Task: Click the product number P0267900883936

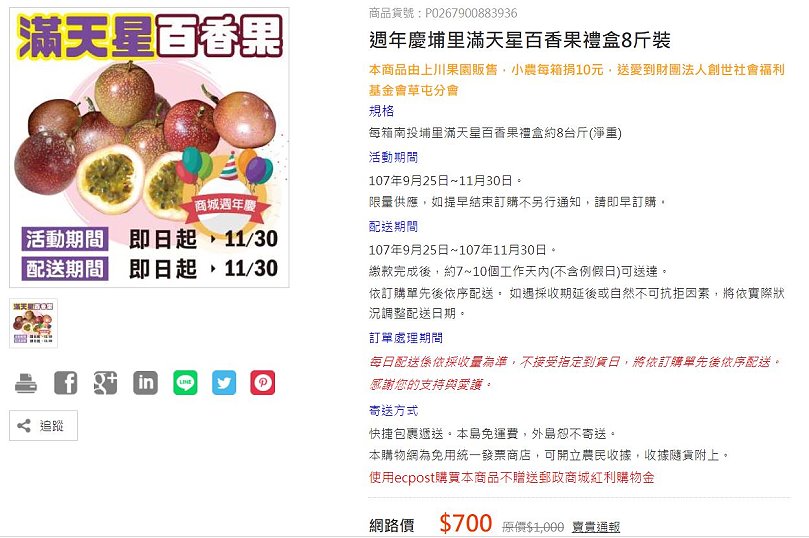Action: coord(471,13)
